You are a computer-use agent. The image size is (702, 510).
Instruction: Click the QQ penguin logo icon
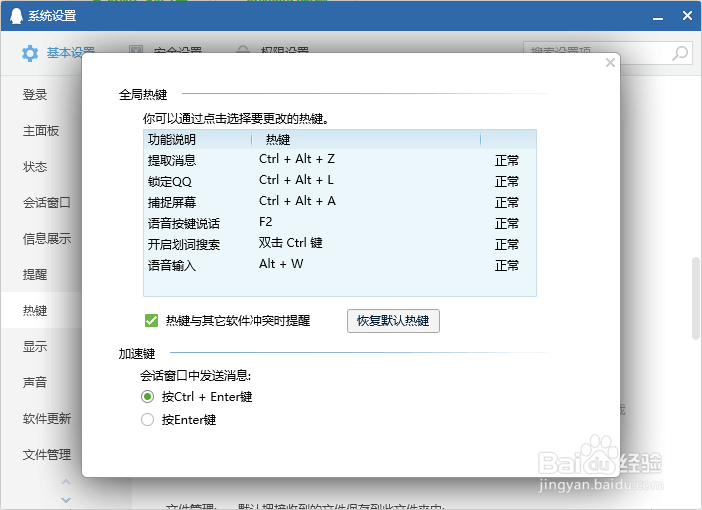(x=16, y=16)
